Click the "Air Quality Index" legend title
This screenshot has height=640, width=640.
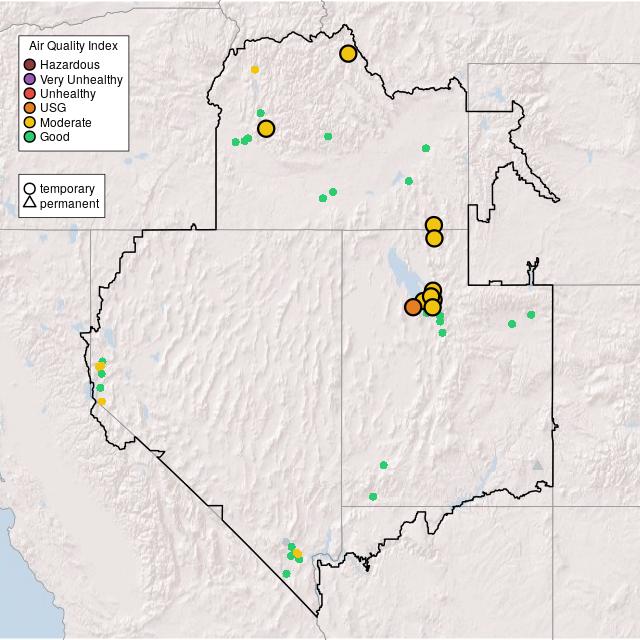point(74,46)
